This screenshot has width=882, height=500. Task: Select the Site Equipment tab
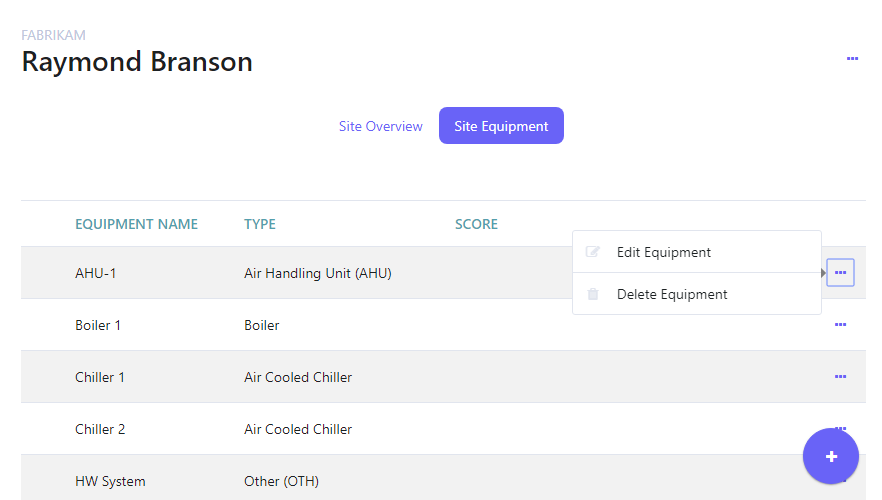[501, 126]
